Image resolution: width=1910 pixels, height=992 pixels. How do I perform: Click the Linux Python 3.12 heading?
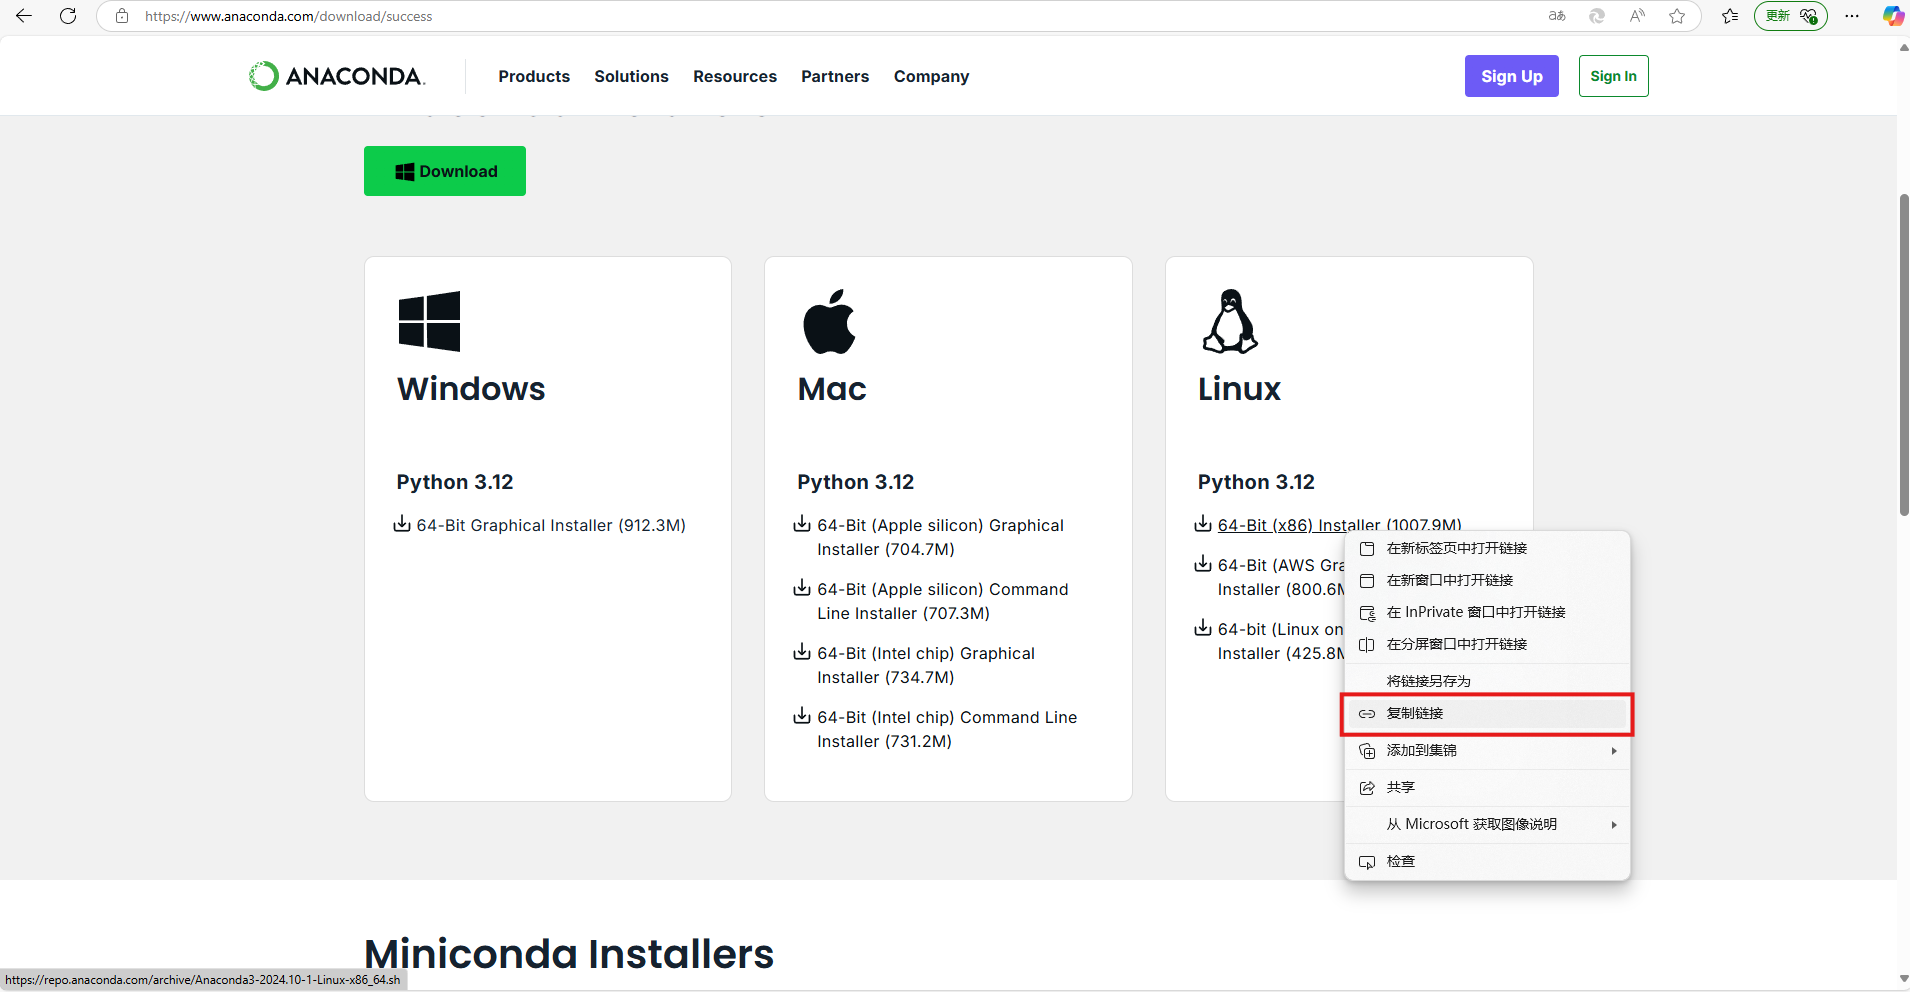[1256, 482]
